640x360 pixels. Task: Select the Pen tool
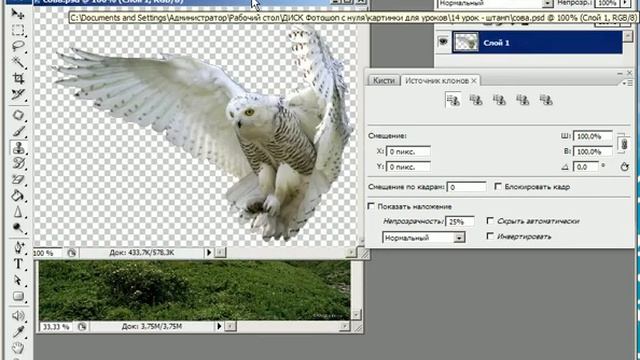click(18, 248)
